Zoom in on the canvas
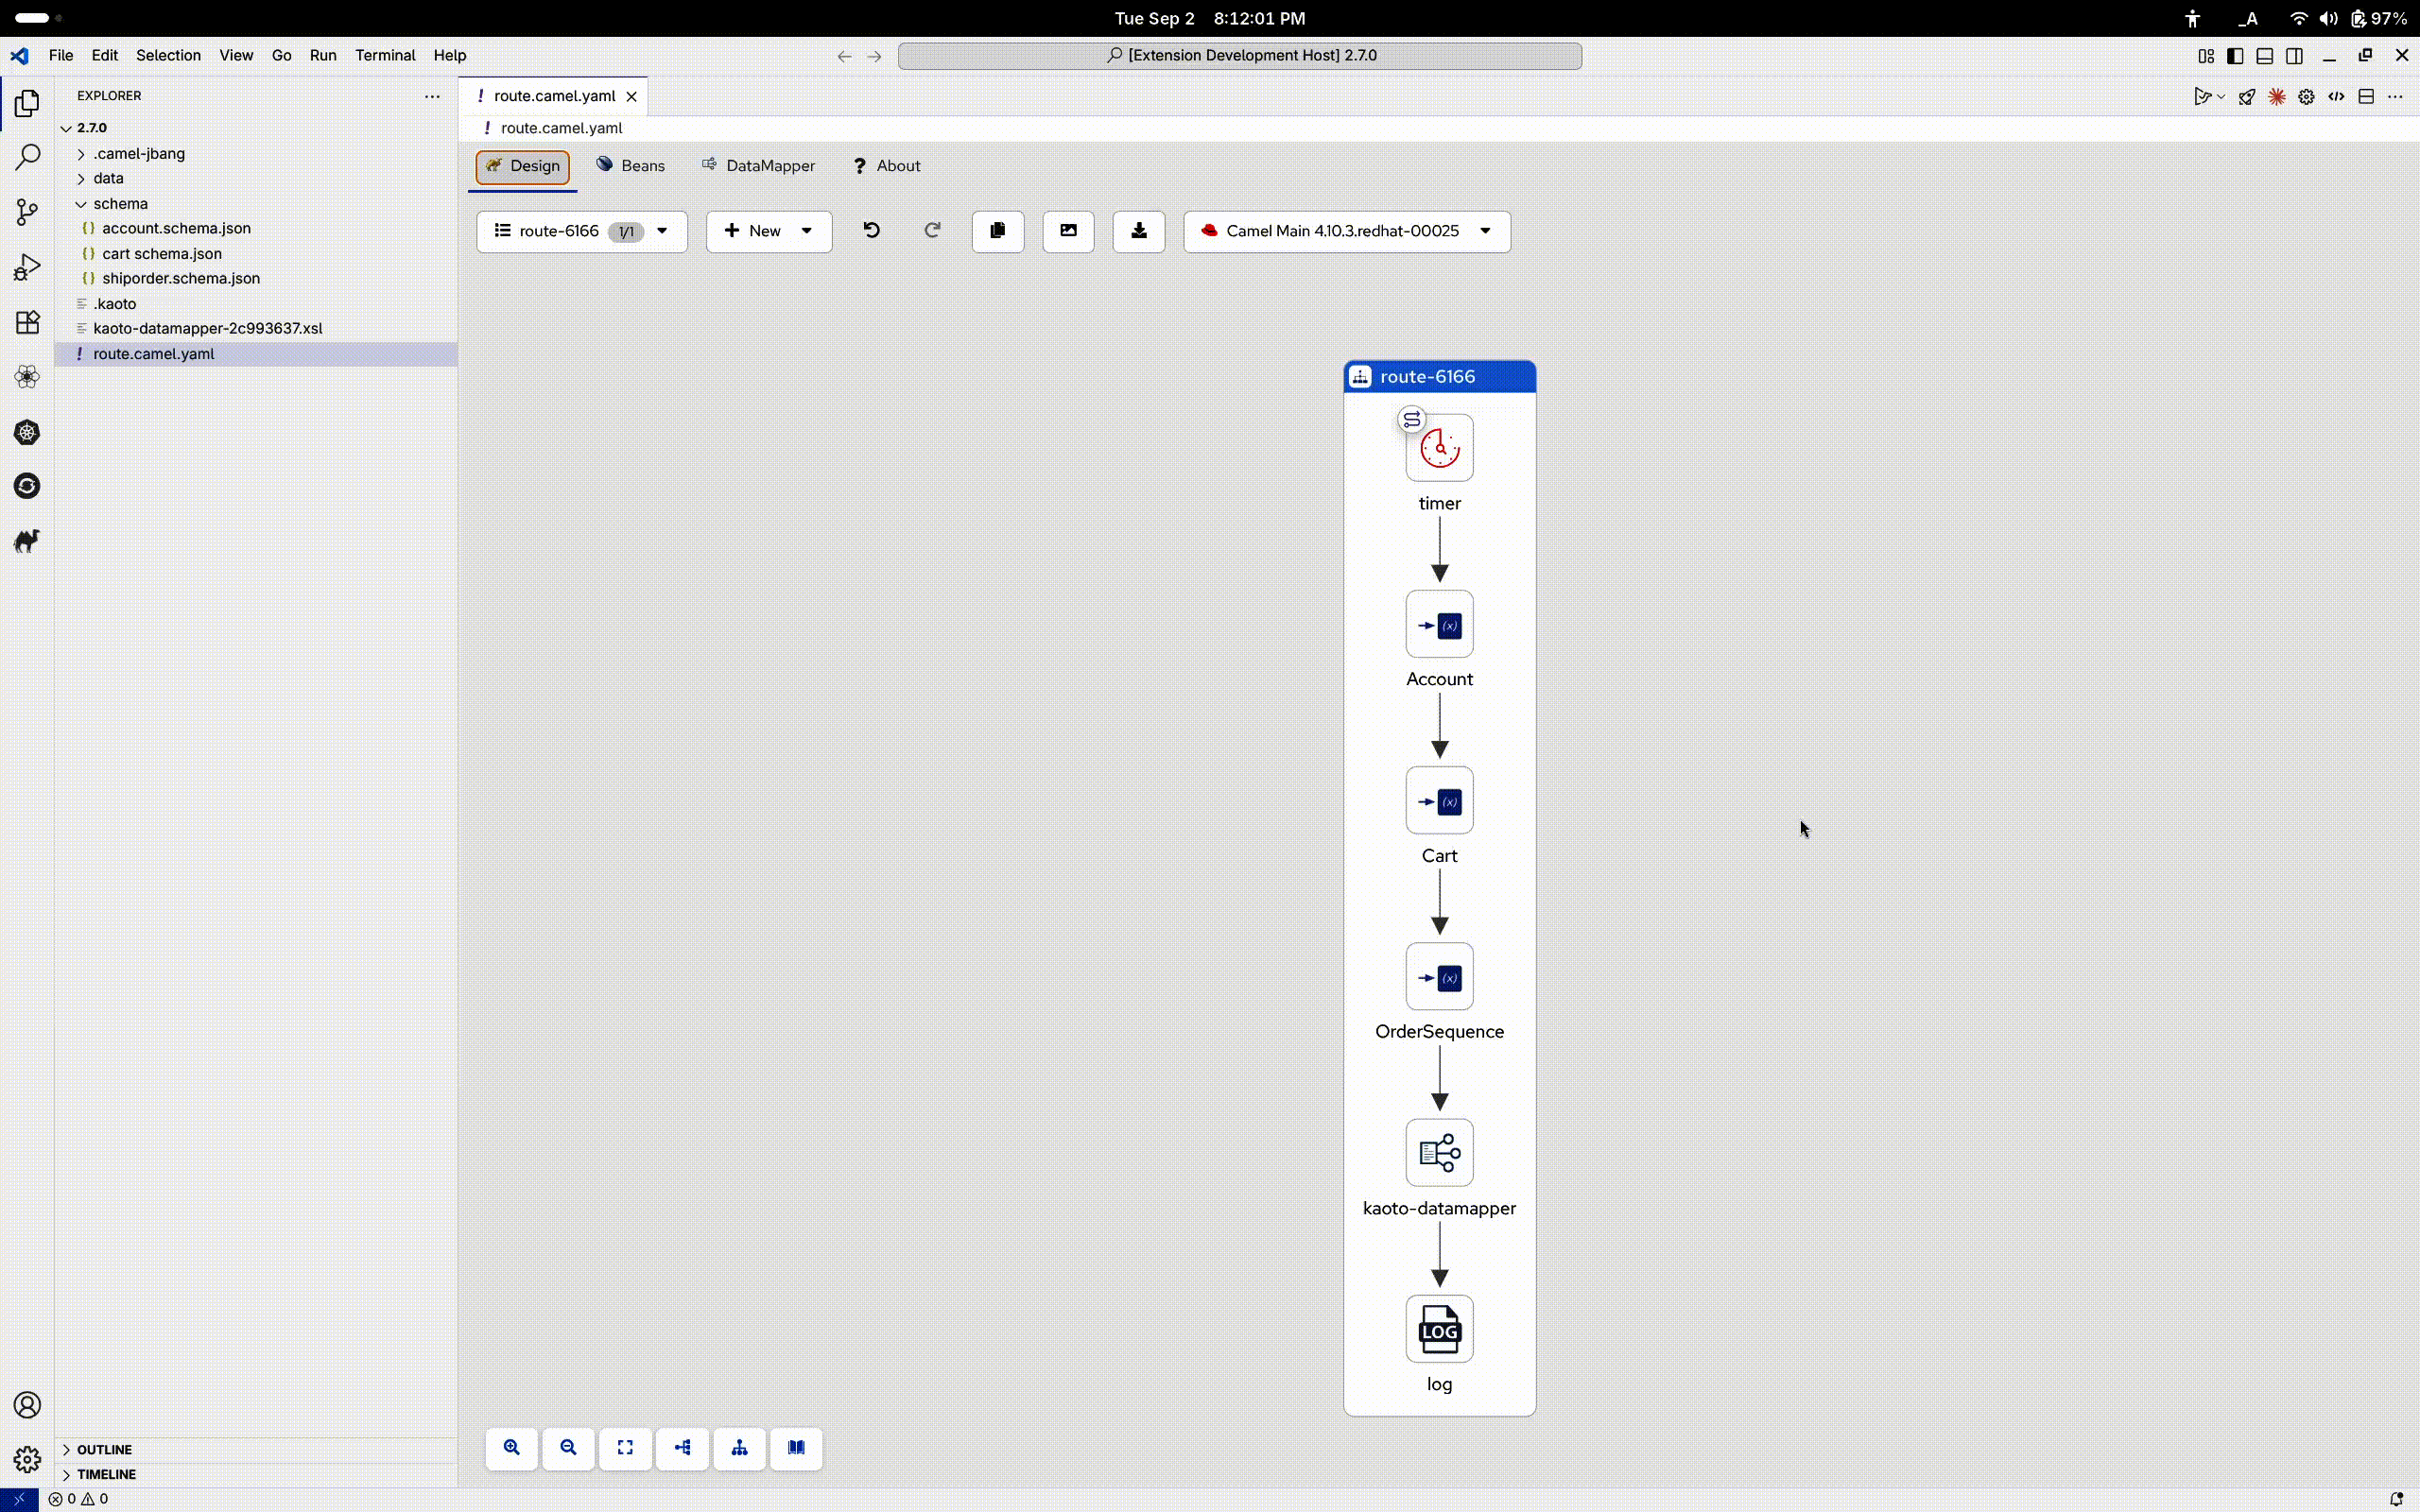Viewport: 2420px width, 1512px height. click(x=511, y=1448)
